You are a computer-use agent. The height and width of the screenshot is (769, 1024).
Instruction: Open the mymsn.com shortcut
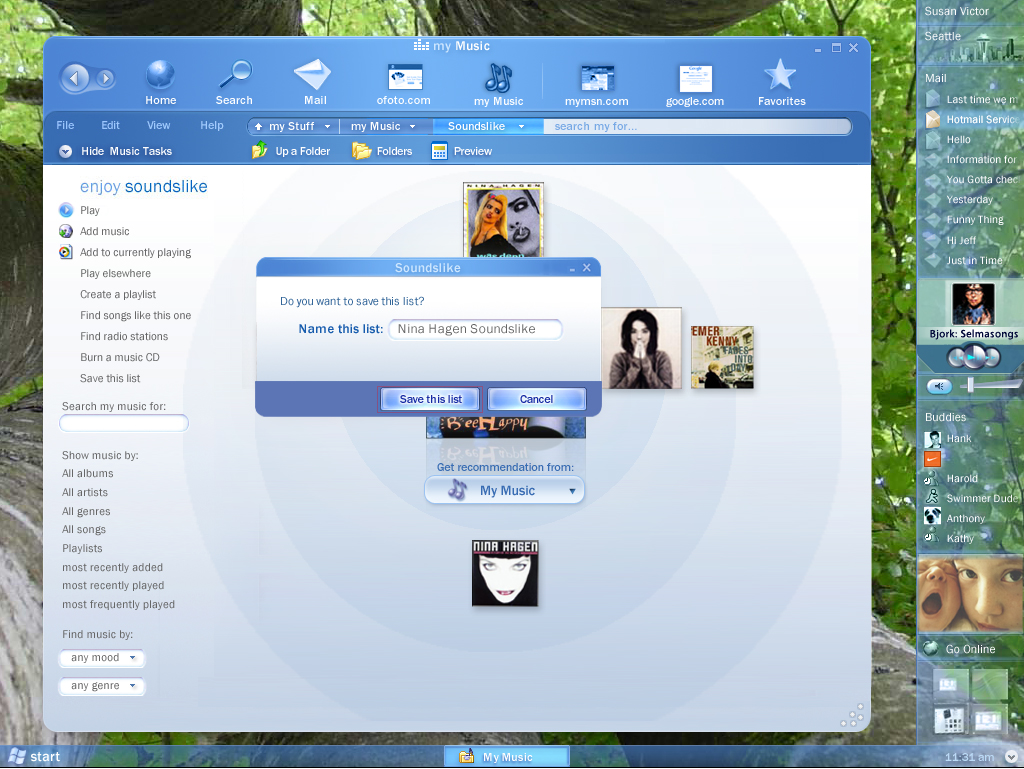[597, 78]
